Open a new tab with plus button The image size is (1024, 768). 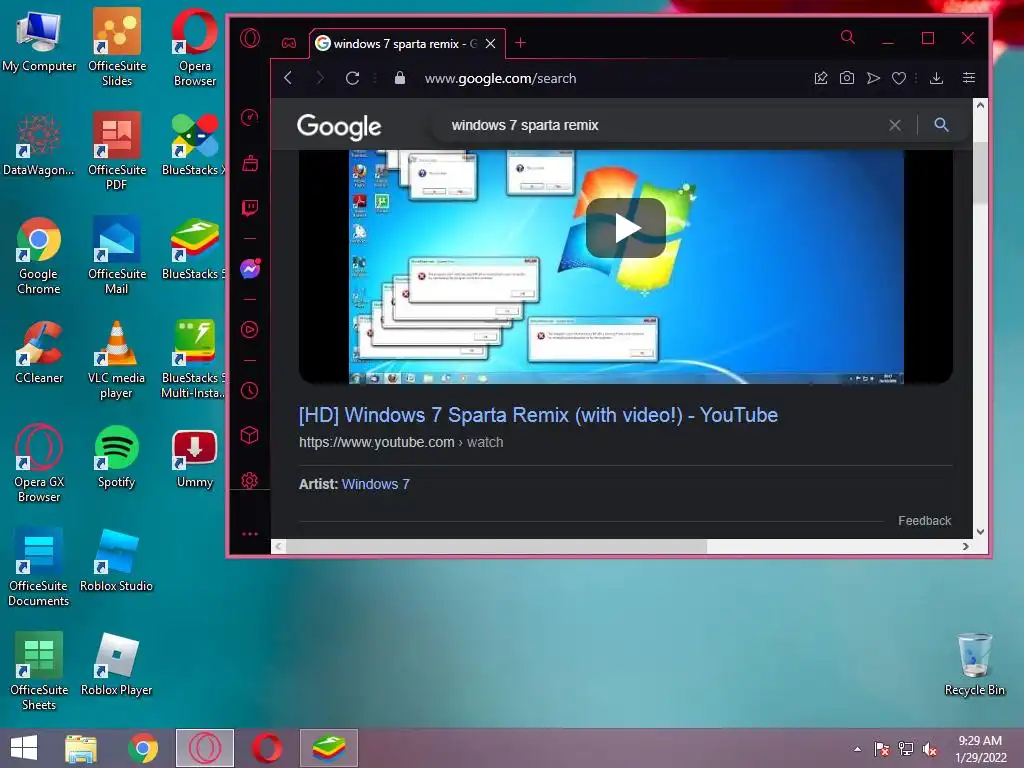[x=520, y=43]
